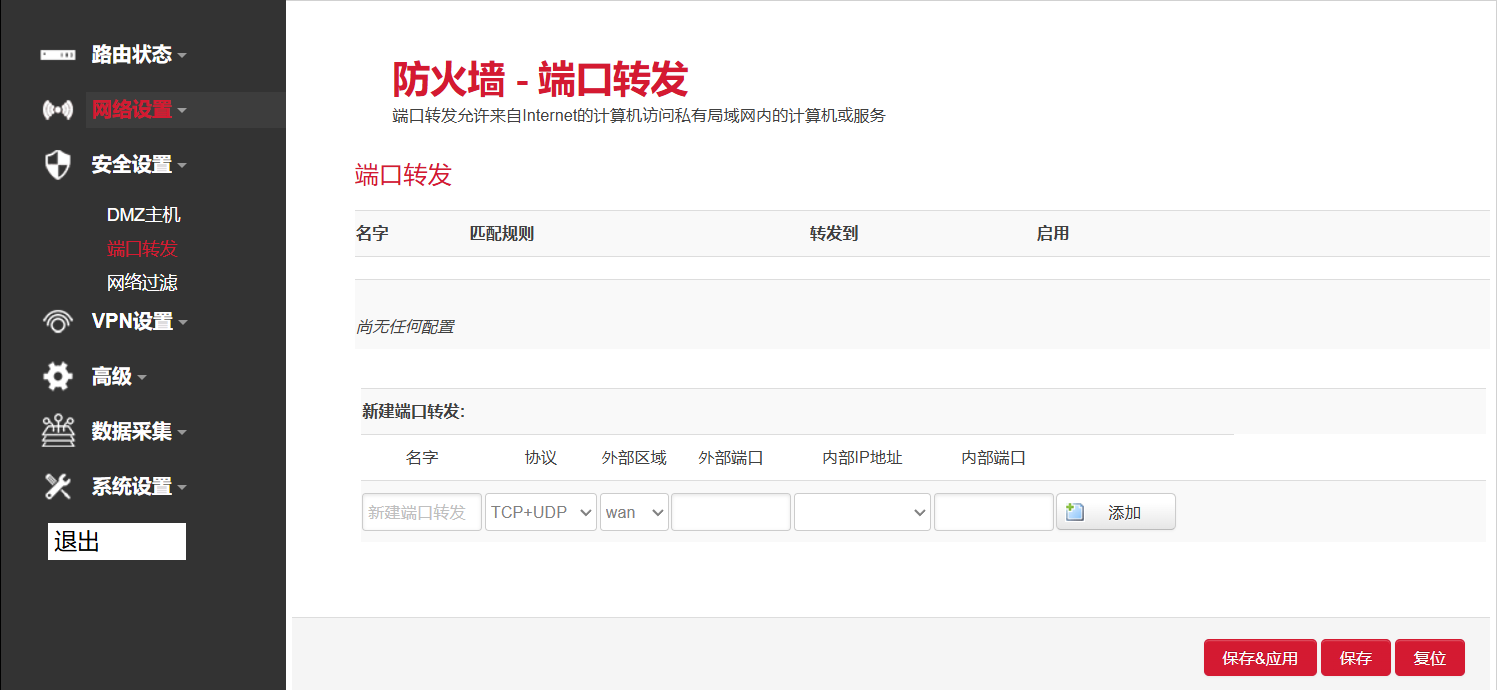Select the 数据采集 sidebar icon
The width and height of the screenshot is (1497, 690).
point(57,430)
